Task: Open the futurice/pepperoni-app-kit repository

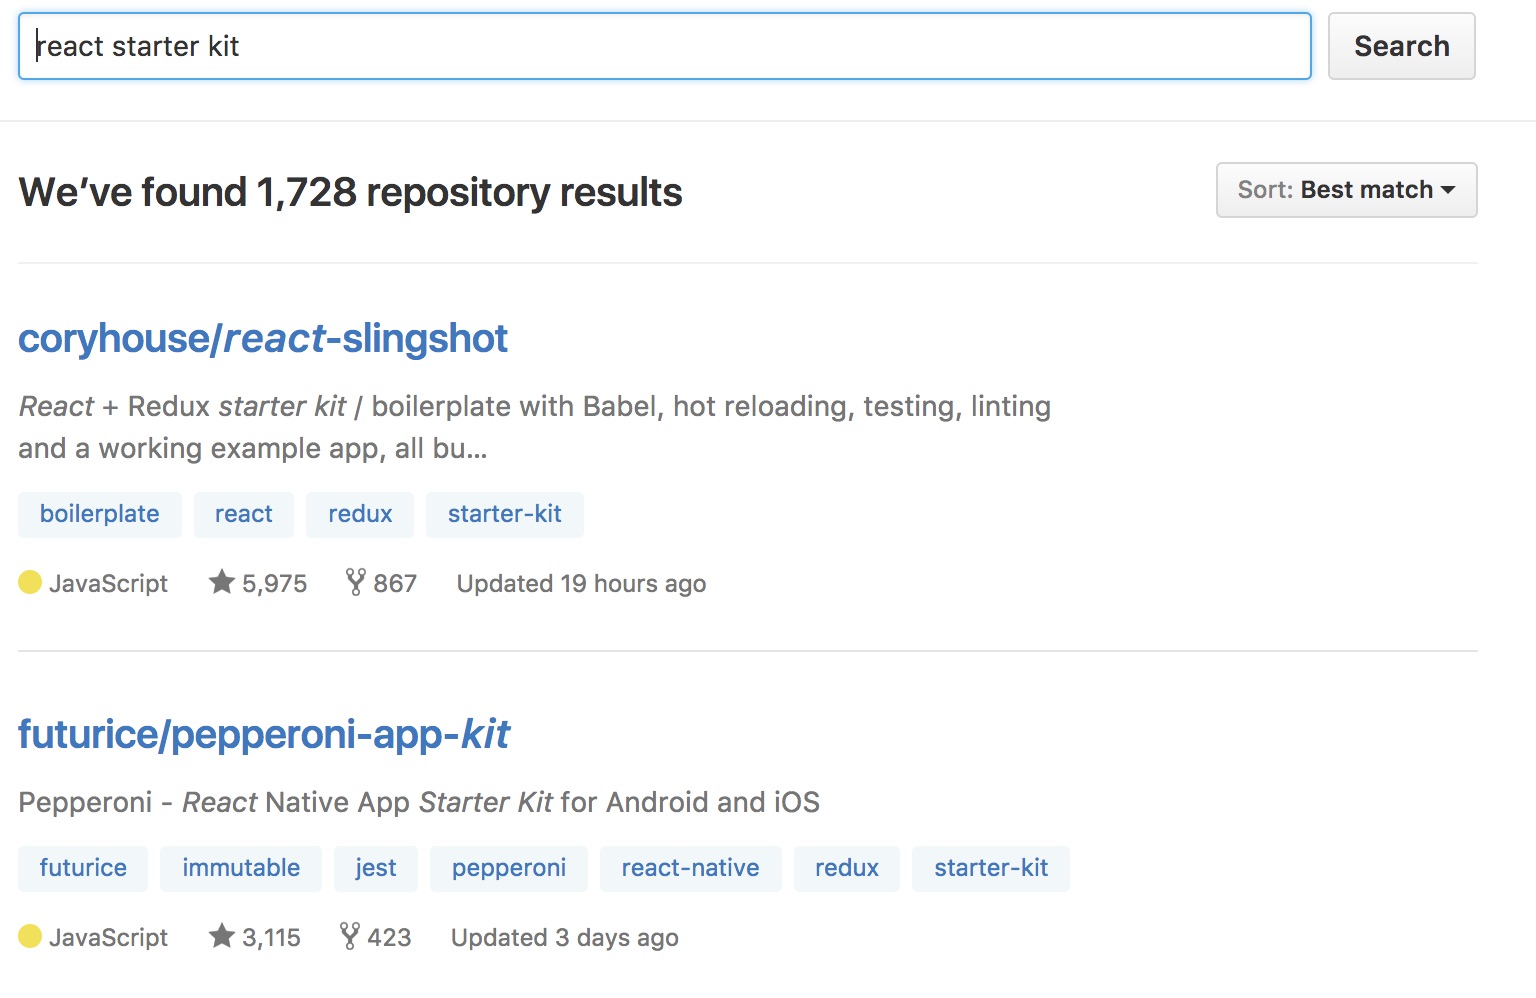Action: point(264,735)
